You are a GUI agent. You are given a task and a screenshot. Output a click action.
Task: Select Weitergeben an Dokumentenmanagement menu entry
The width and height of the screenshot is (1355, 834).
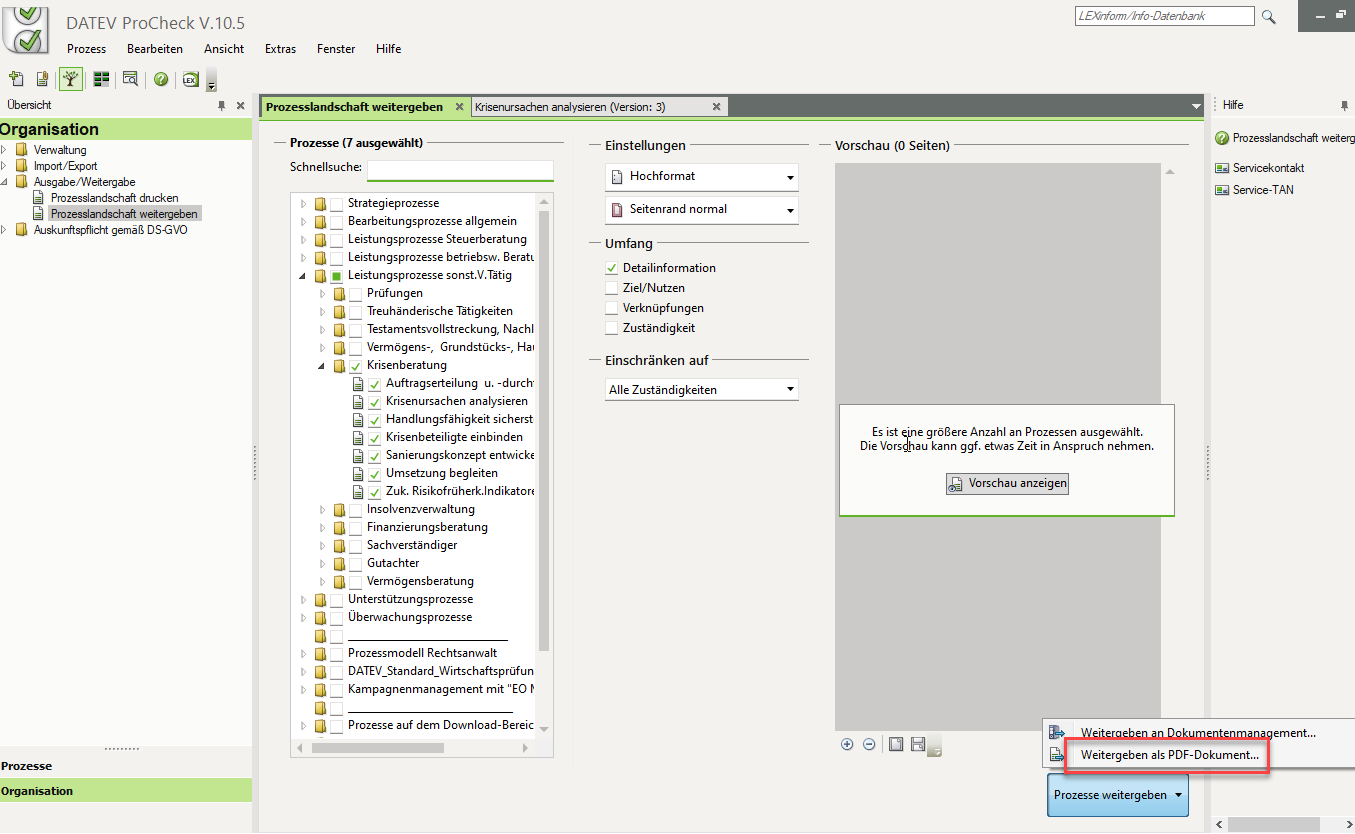click(1198, 733)
